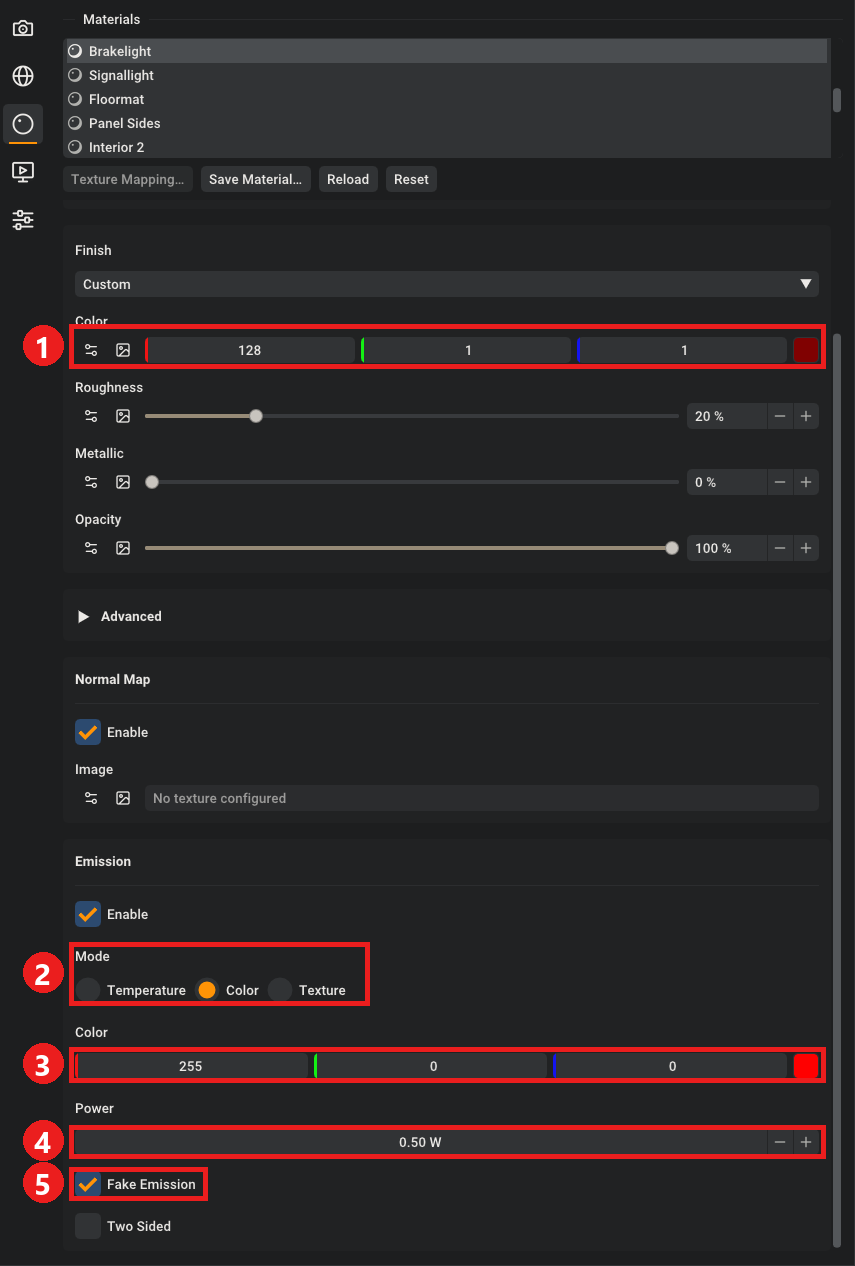Decrease Metallic with minus button
Image resolution: width=855 pixels, height=1266 pixels.
(780, 482)
